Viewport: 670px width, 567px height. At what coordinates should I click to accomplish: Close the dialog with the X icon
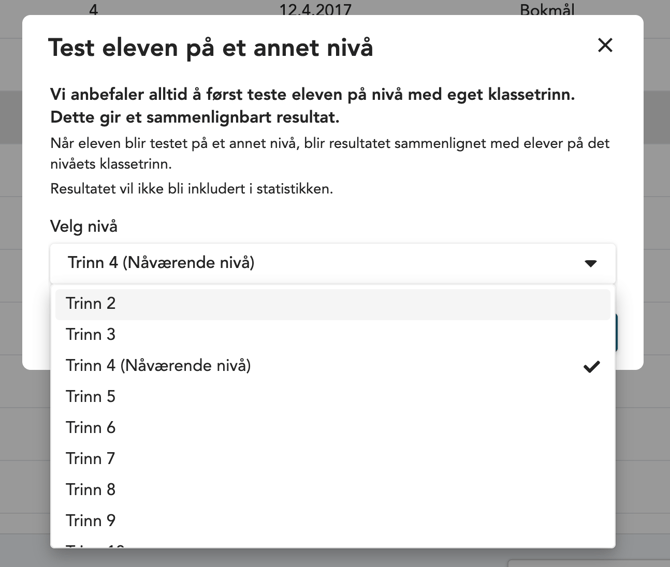coord(605,45)
